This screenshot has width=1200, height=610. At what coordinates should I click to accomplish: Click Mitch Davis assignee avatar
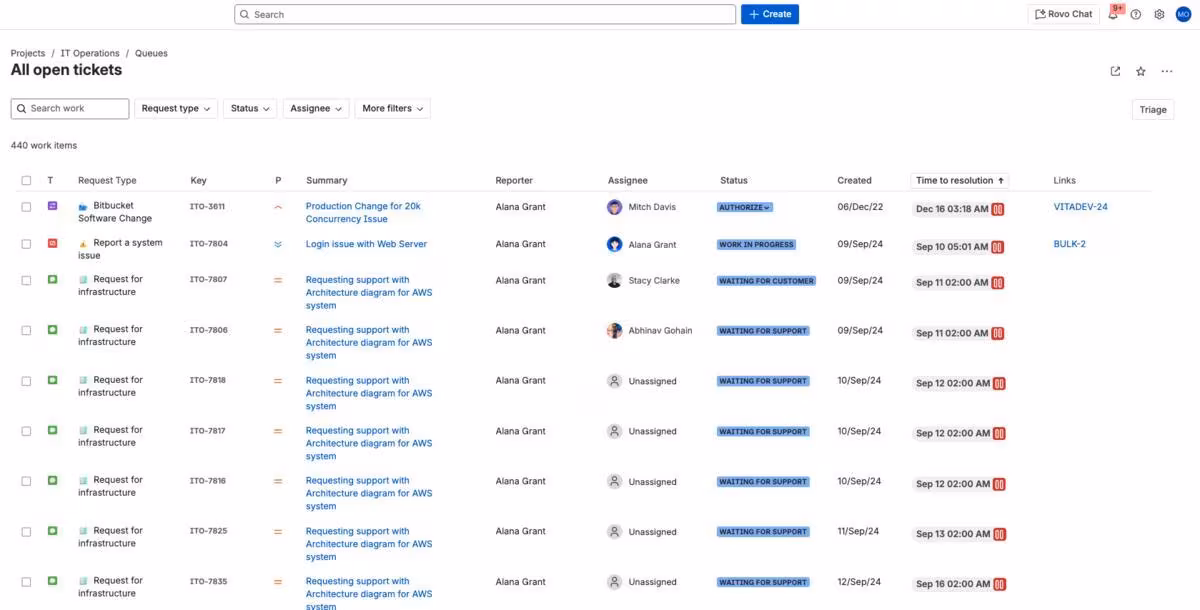pyautogui.click(x=614, y=207)
